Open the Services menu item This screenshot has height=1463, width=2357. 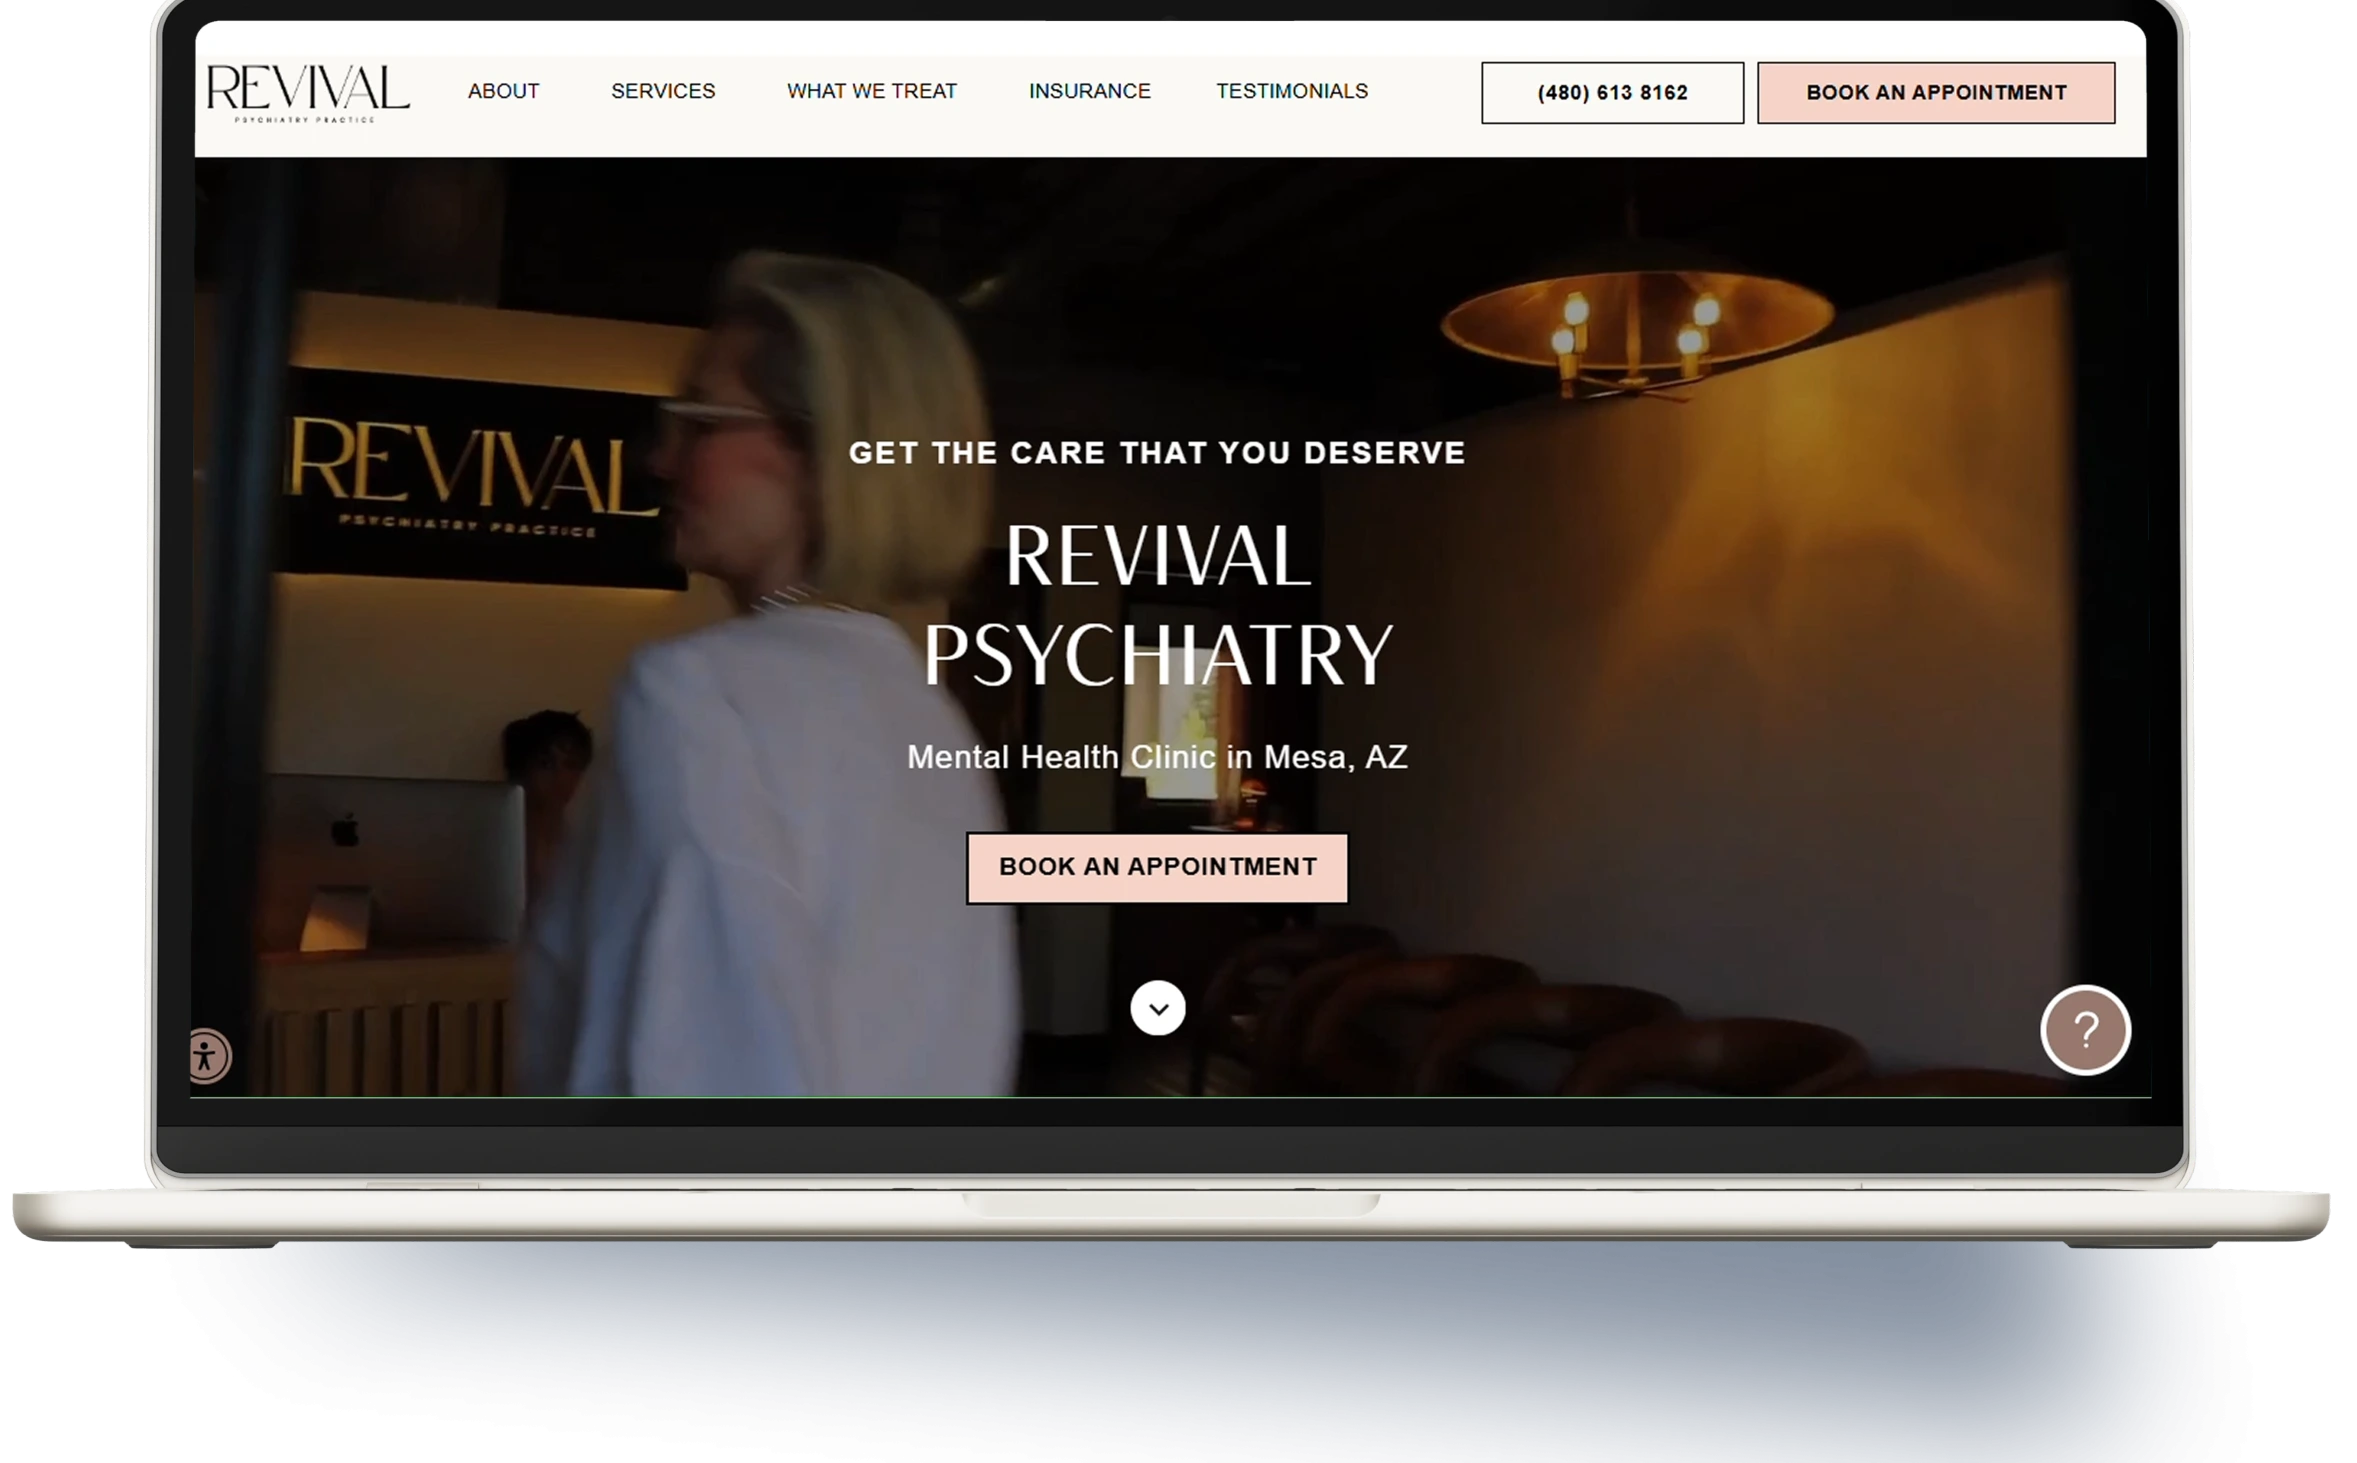click(663, 92)
